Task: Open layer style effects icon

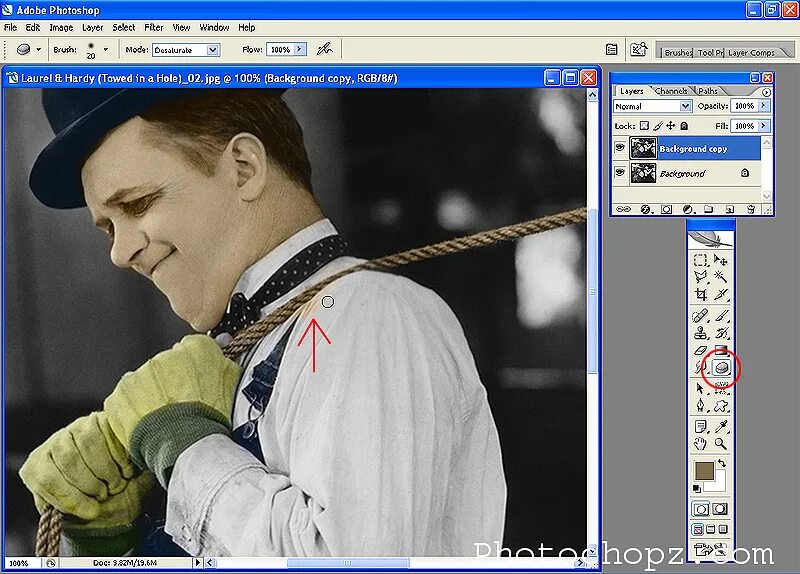Action: point(645,209)
